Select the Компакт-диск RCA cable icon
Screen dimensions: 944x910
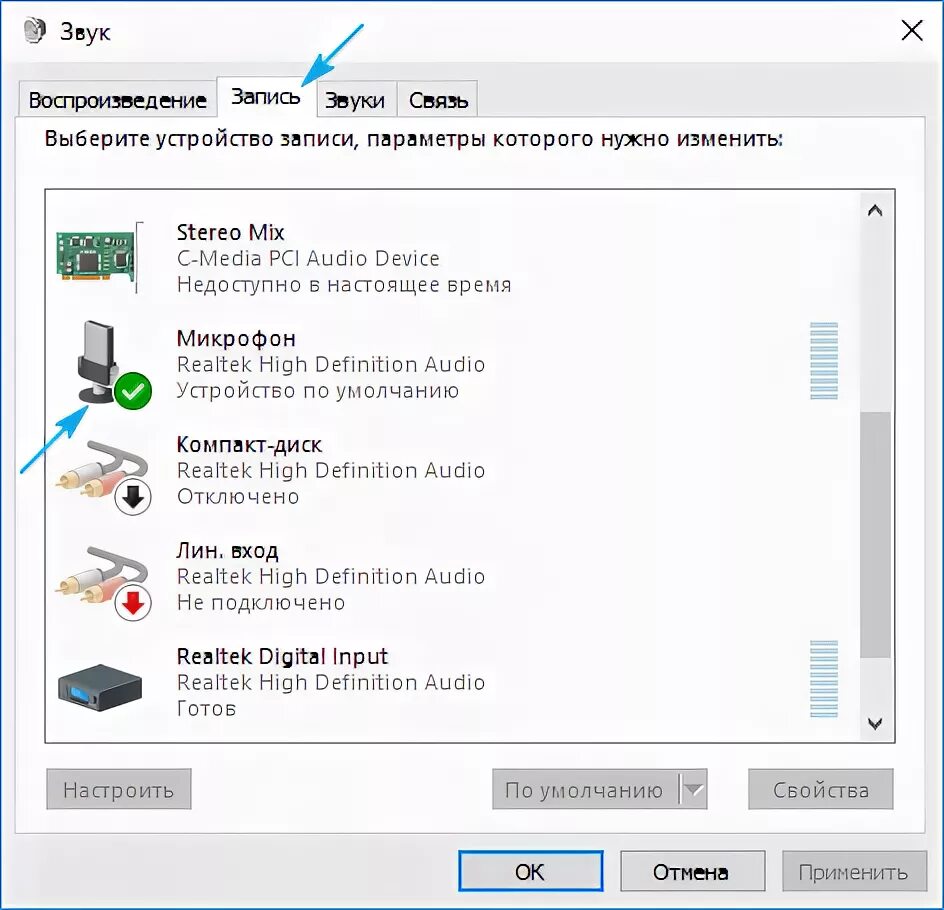pyautogui.click(x=104, y=477)
